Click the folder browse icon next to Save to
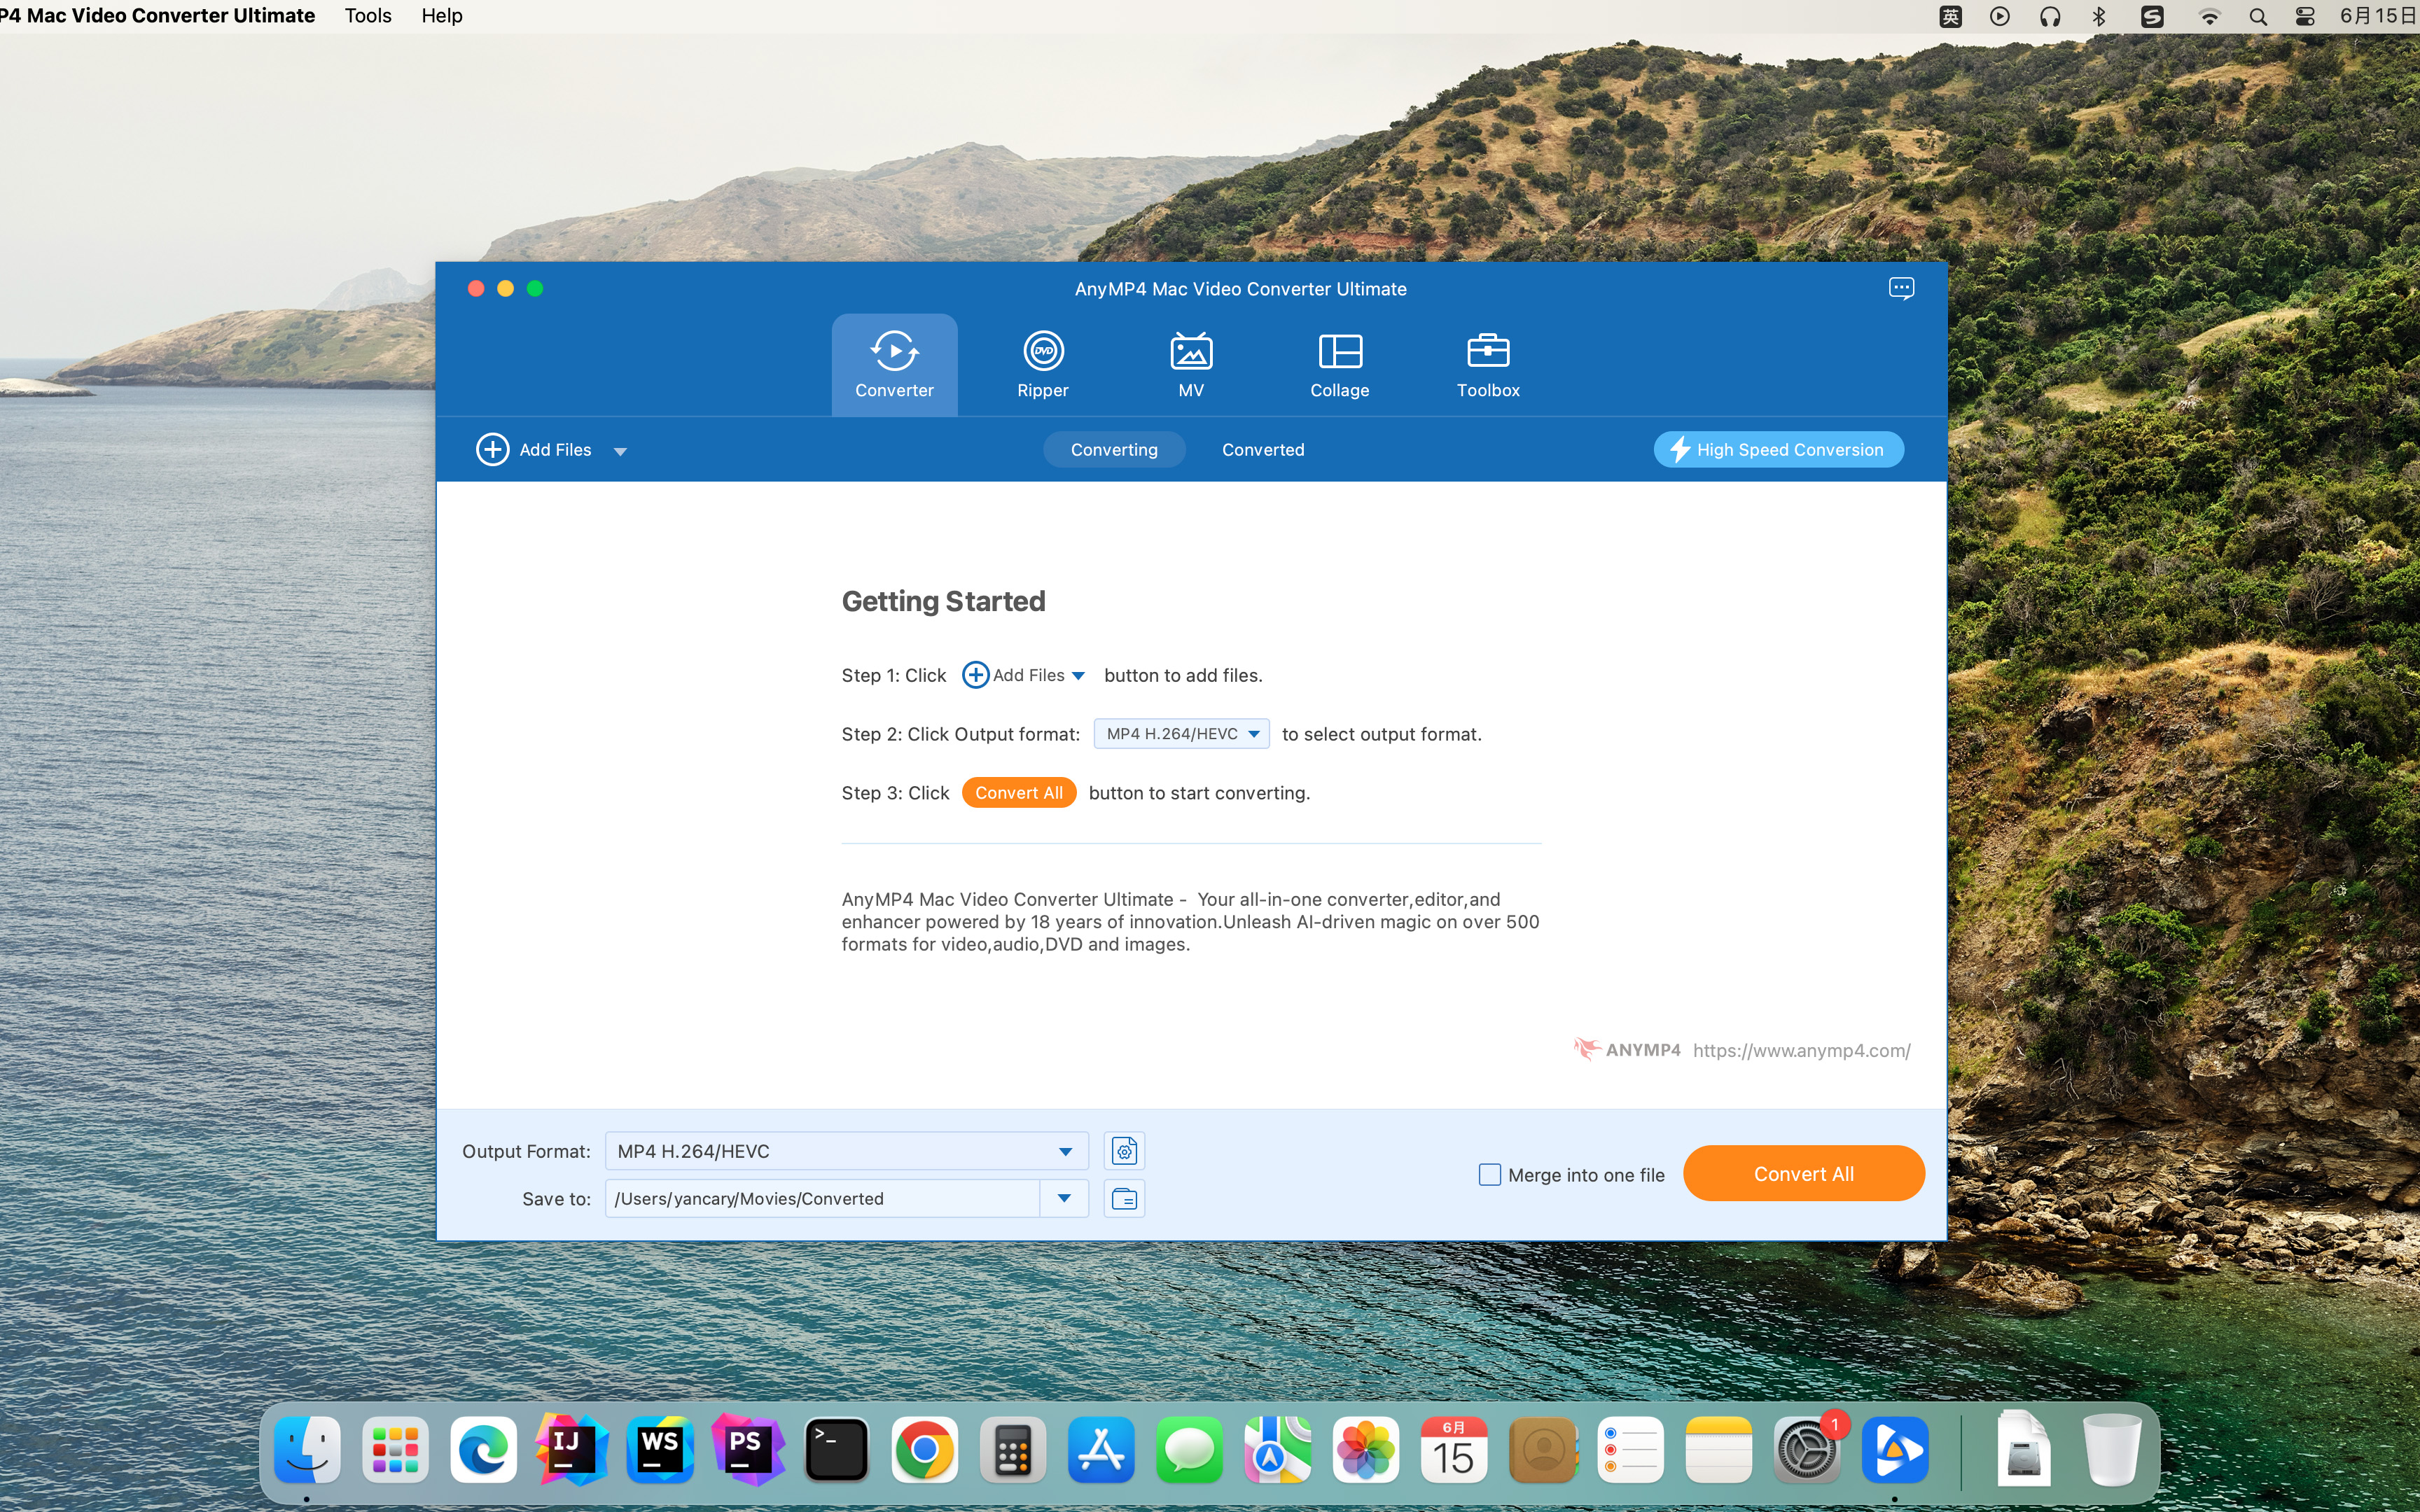This screenshot has width=2420, height=1512. (x=1124, y=1198)
